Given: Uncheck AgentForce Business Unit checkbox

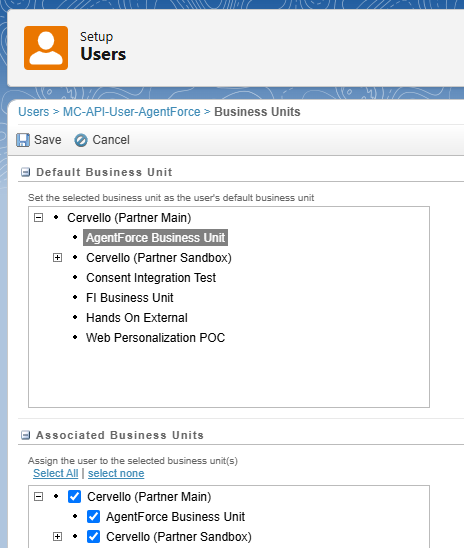Looking at the screenshot, I should coord(93,517).
